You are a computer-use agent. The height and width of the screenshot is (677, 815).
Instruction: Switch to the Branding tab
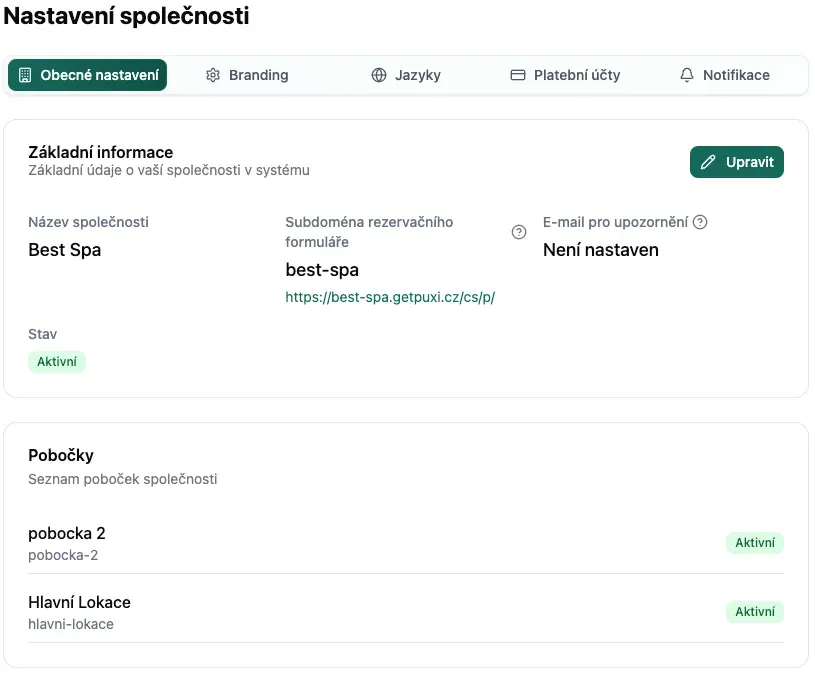coord(246,74)
